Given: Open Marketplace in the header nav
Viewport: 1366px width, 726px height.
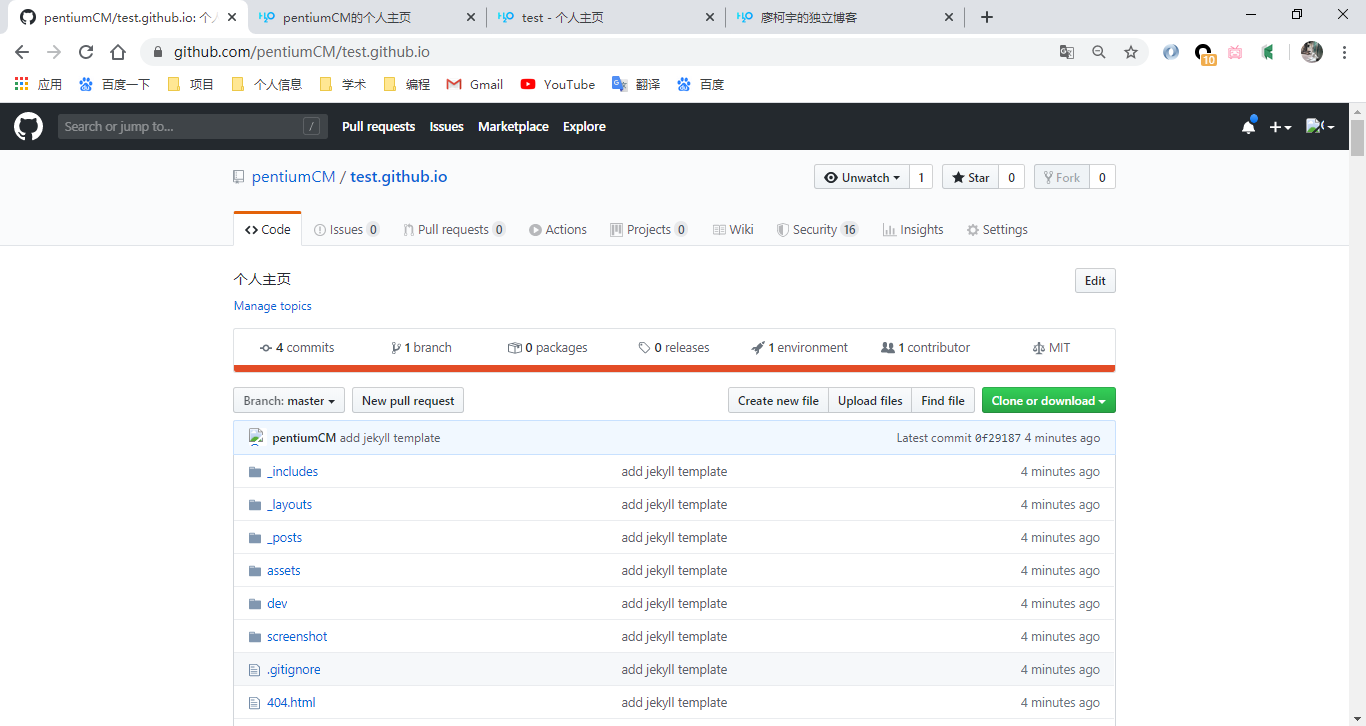Looking at the screenshot, I should [x=513, y=127].
